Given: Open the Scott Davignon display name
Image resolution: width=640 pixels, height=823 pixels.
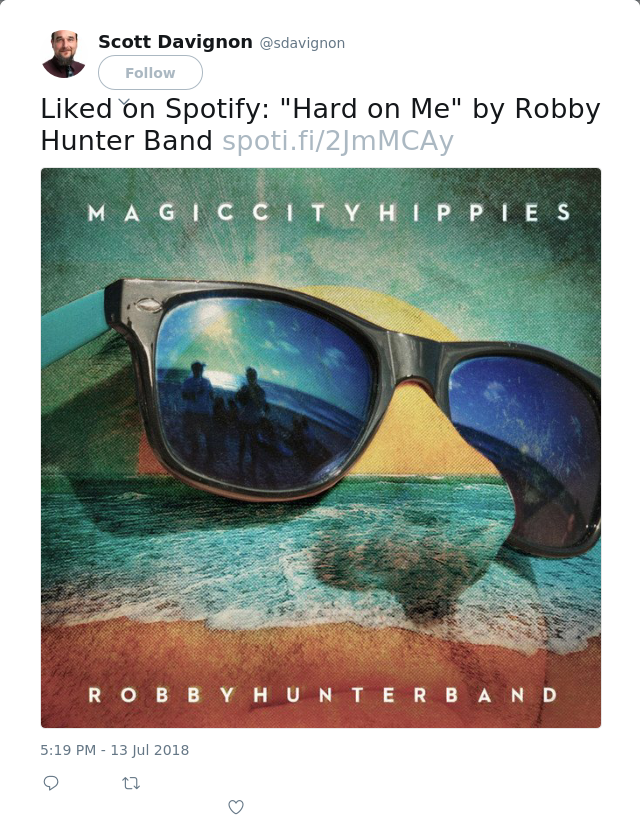Looking at the screenshot, I should point(175,42).
